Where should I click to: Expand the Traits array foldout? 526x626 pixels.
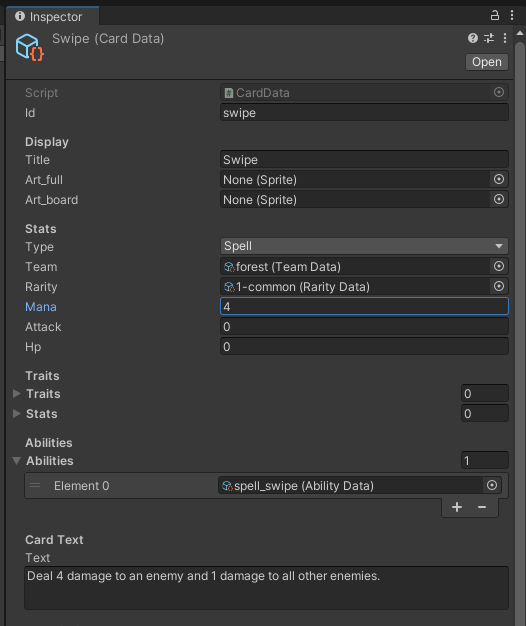16,394
